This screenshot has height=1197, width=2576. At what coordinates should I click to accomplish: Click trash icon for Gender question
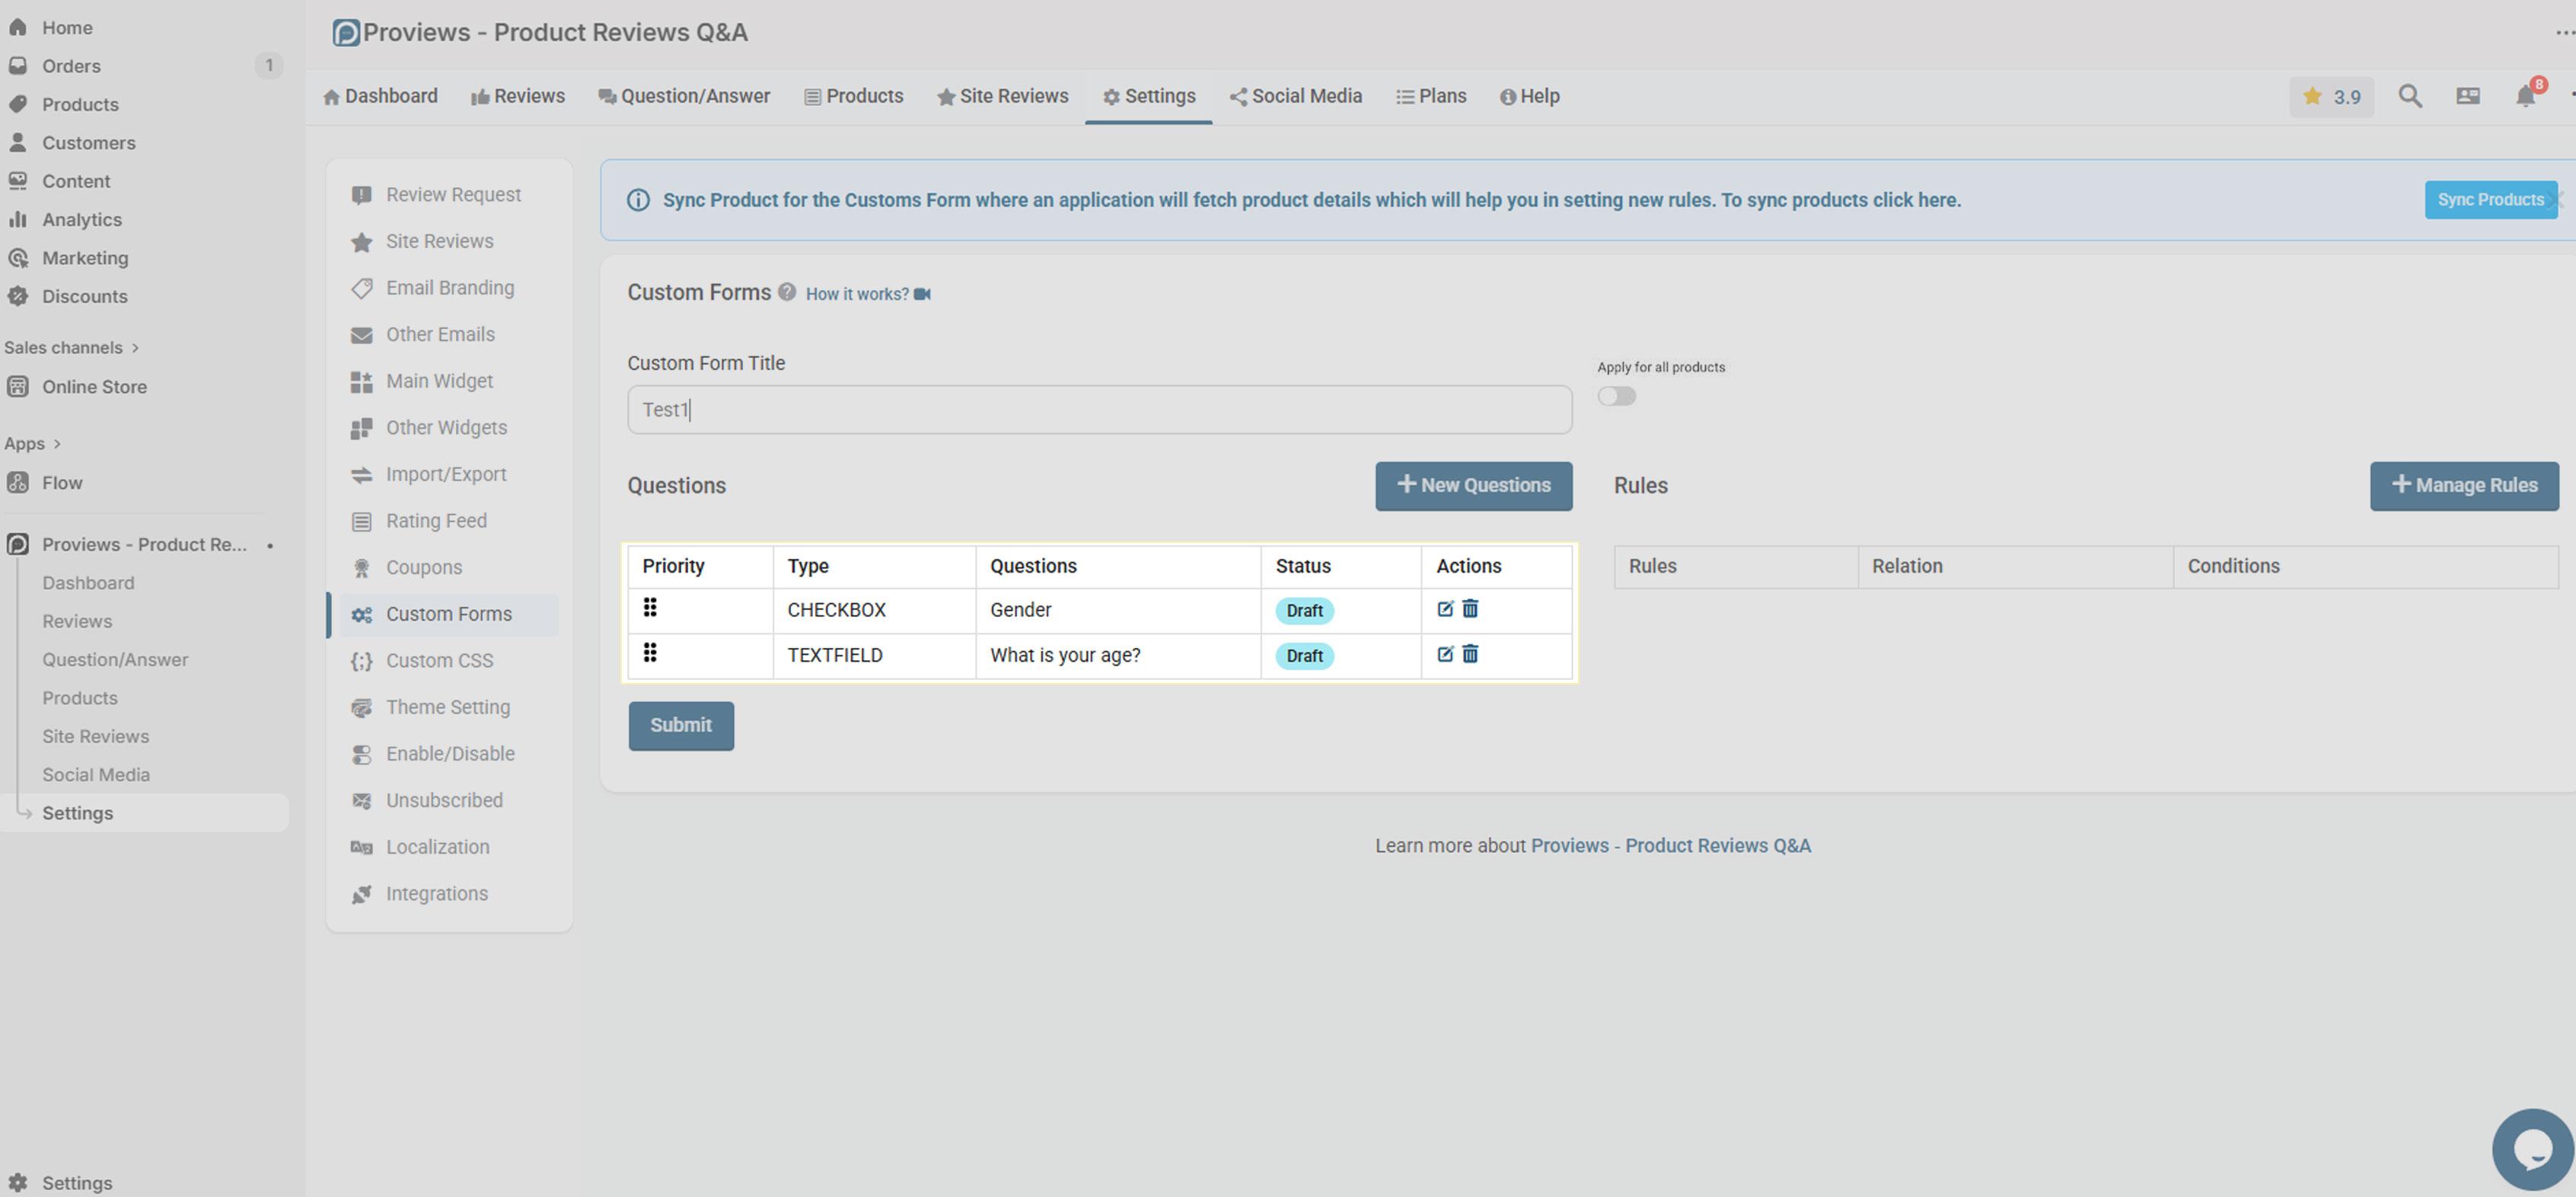[x=1470, y=609]
